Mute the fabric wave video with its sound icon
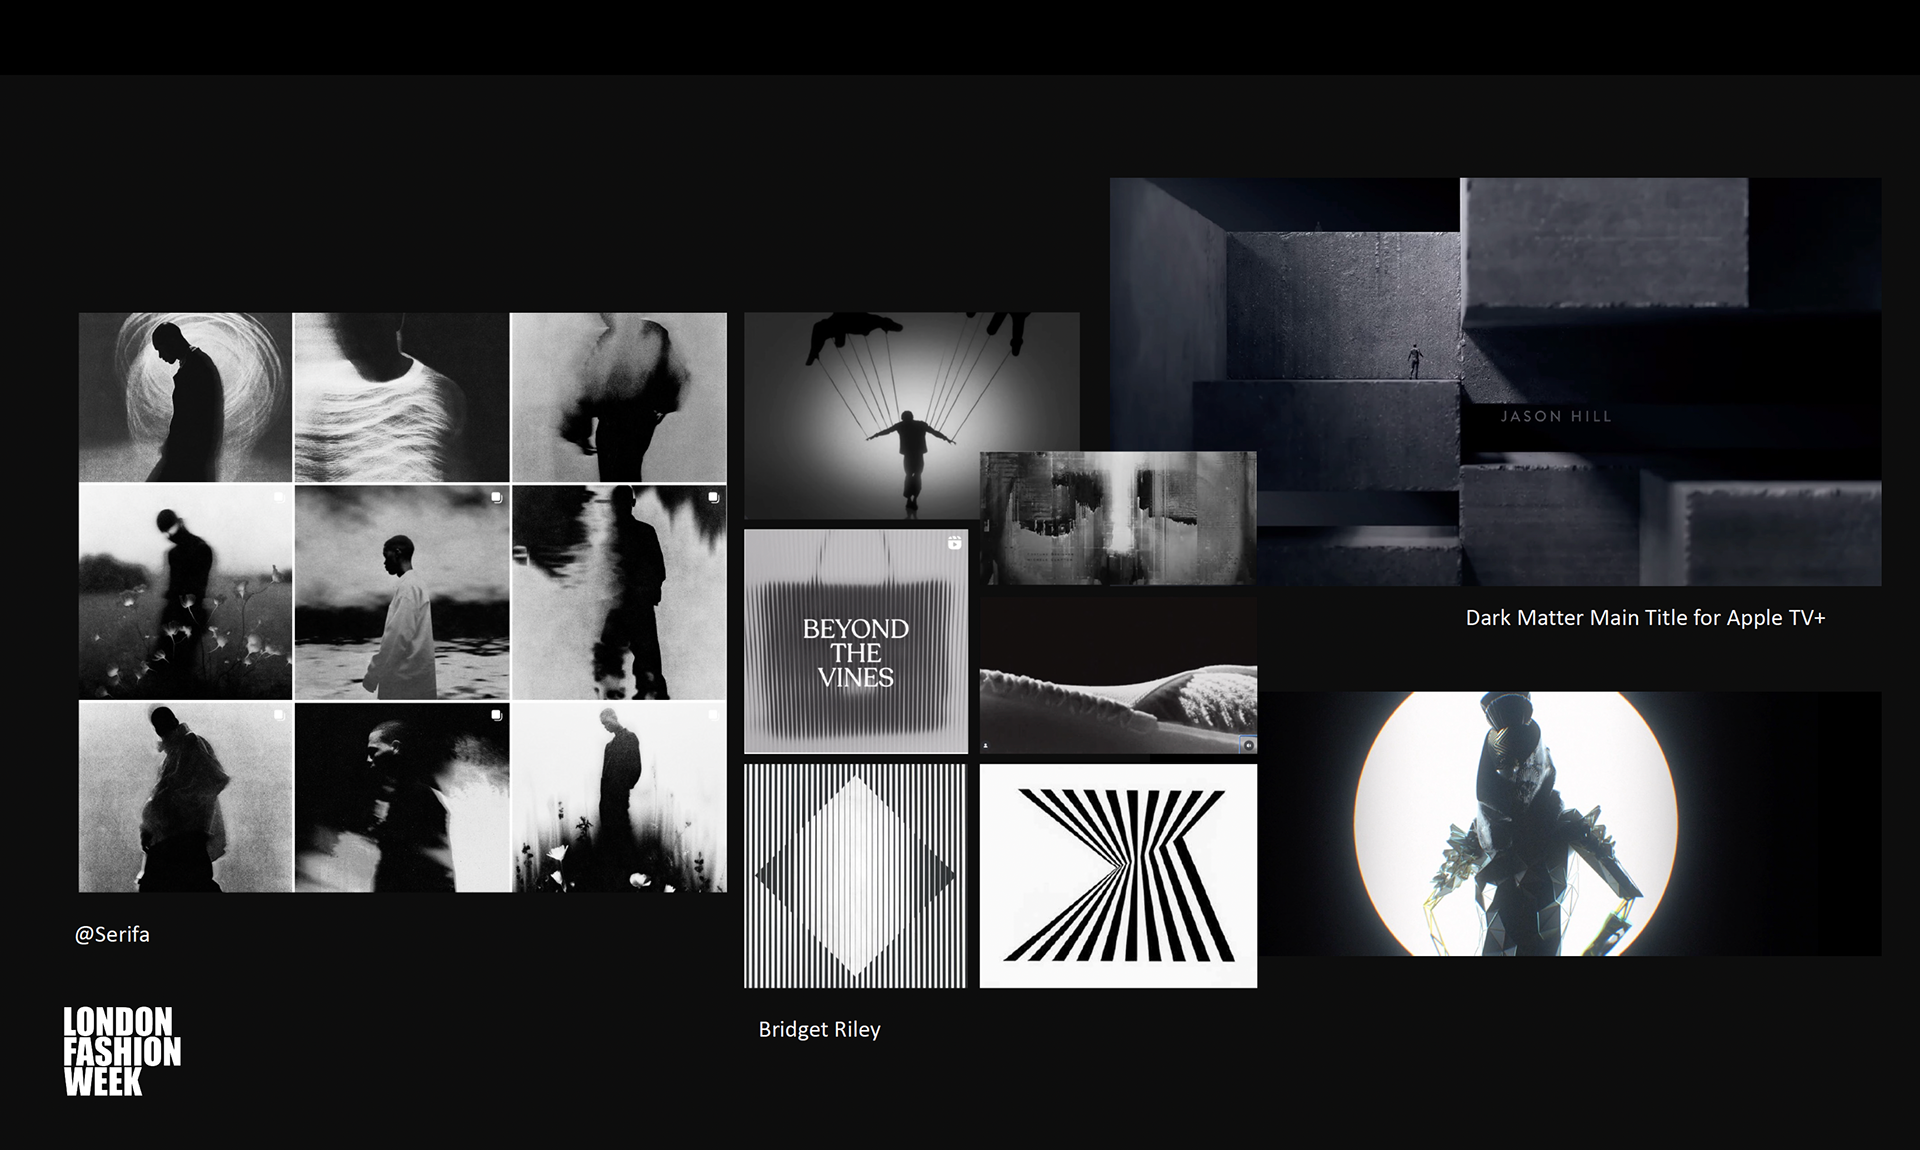 1249,745
